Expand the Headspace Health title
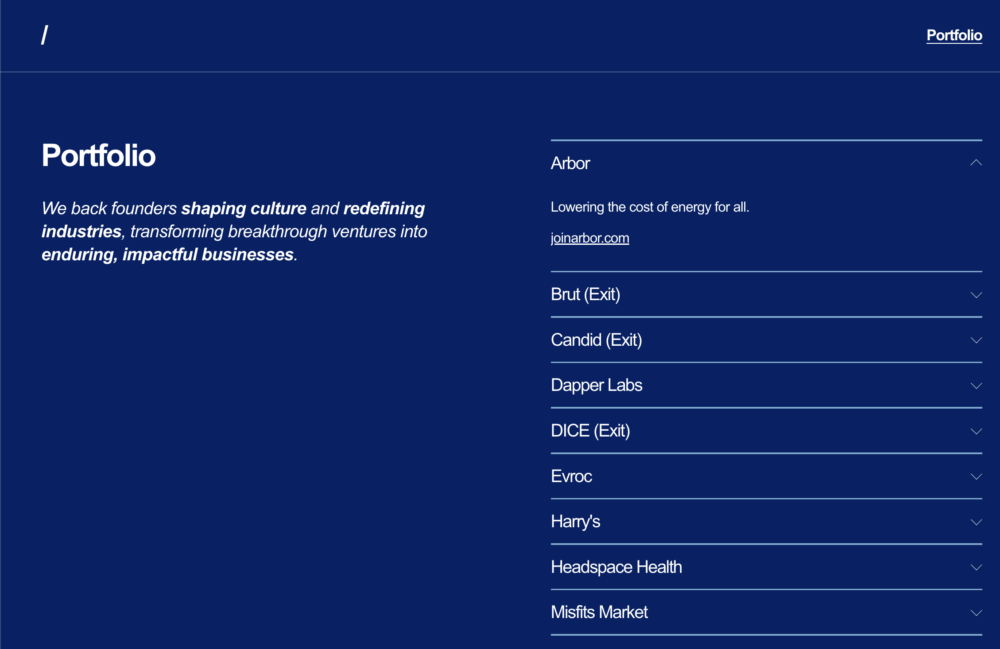Viewport: 1000px width, 649px height. coord(616,567)
